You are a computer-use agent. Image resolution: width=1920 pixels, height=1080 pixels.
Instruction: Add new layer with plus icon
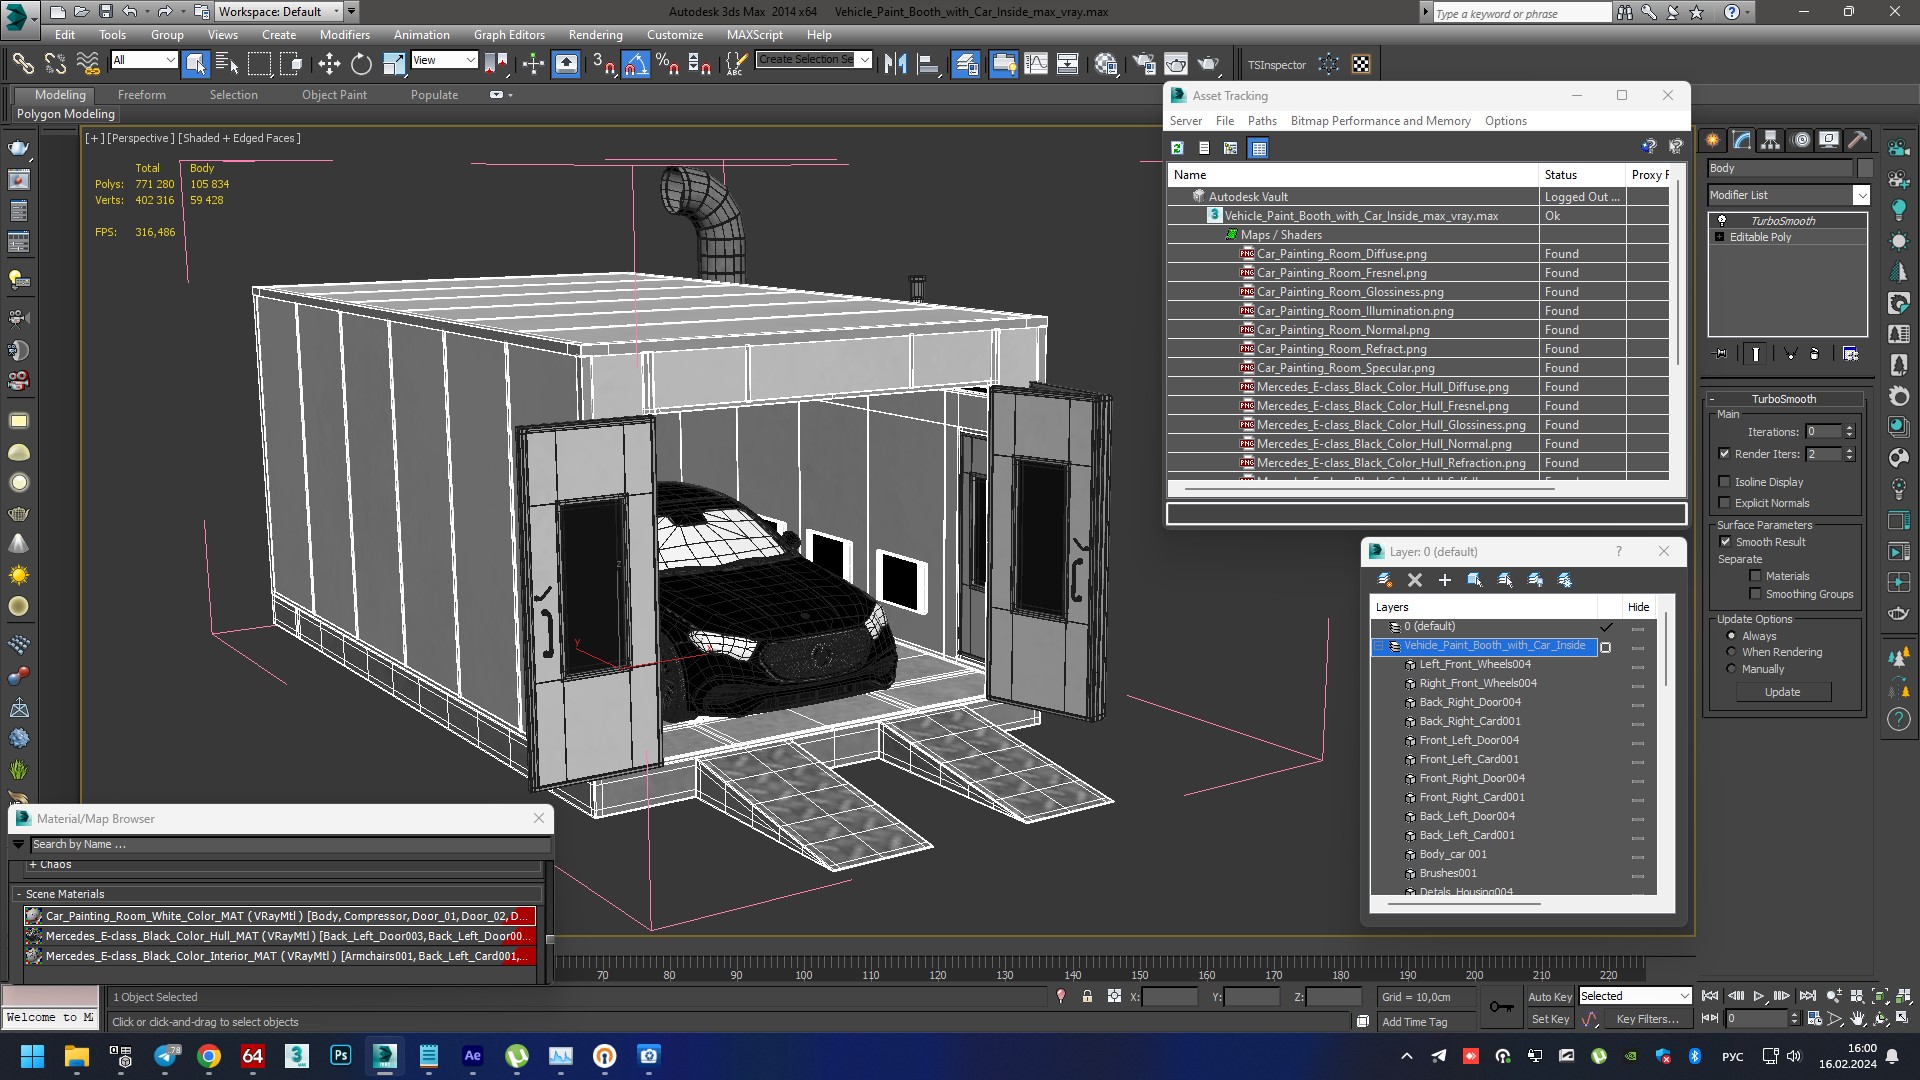pyautogui.click(x=1444, y=580)
